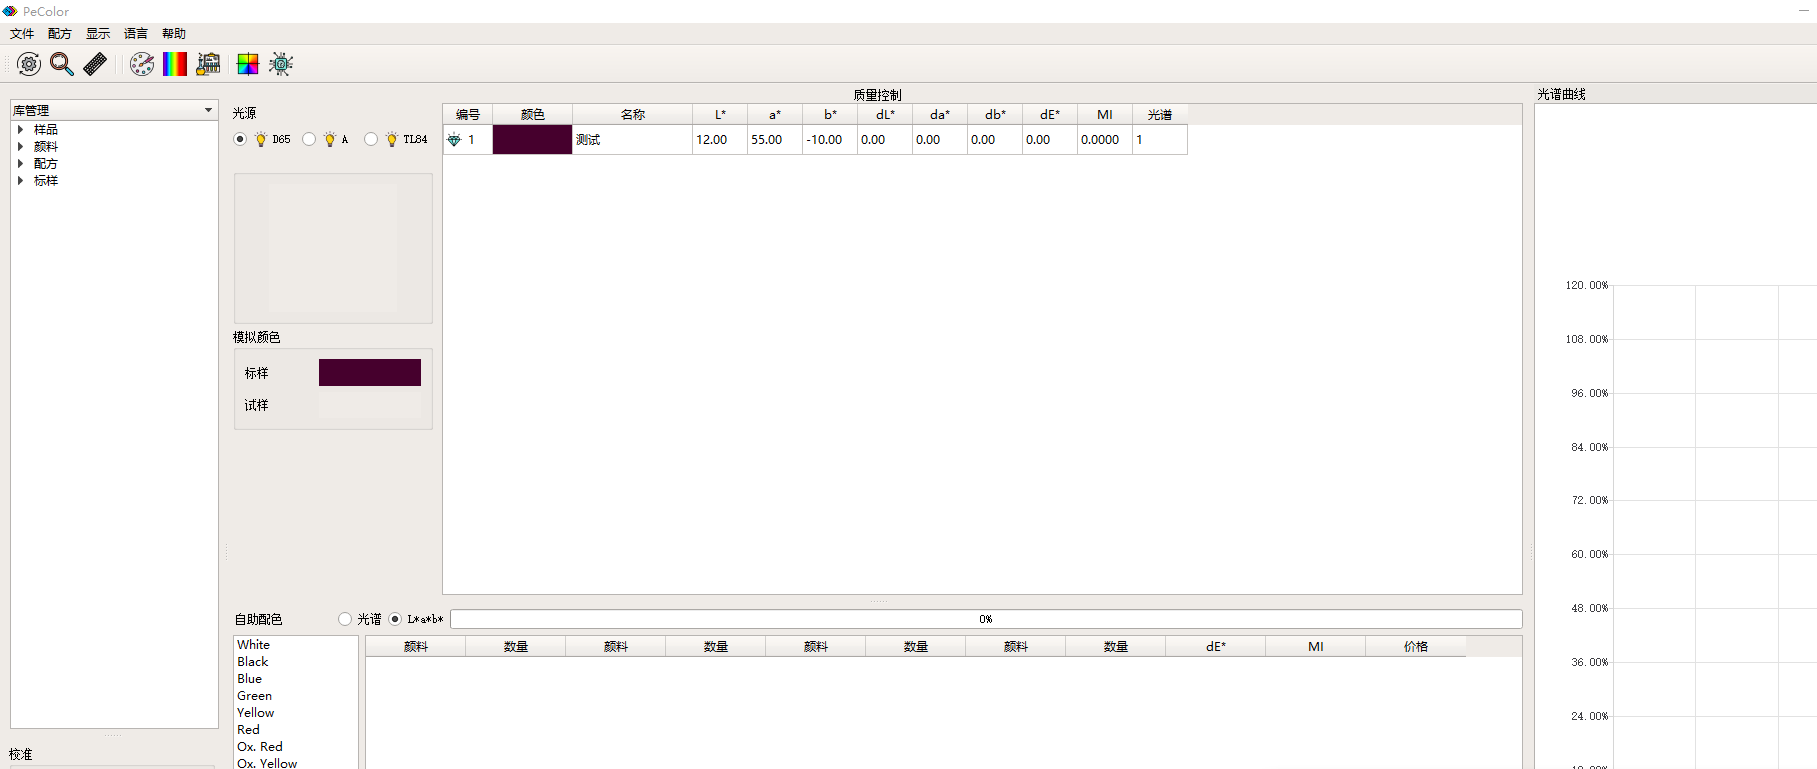
Task: Click the L* column header
Action: pos(720,114)
